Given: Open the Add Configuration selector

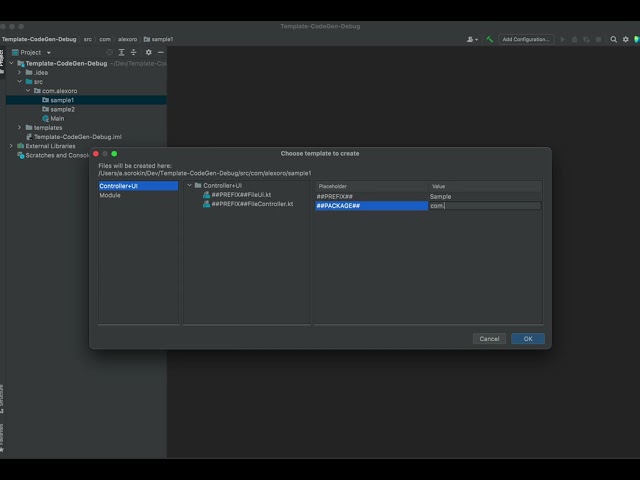Looking at the screenshot, I should pos(526,39).
